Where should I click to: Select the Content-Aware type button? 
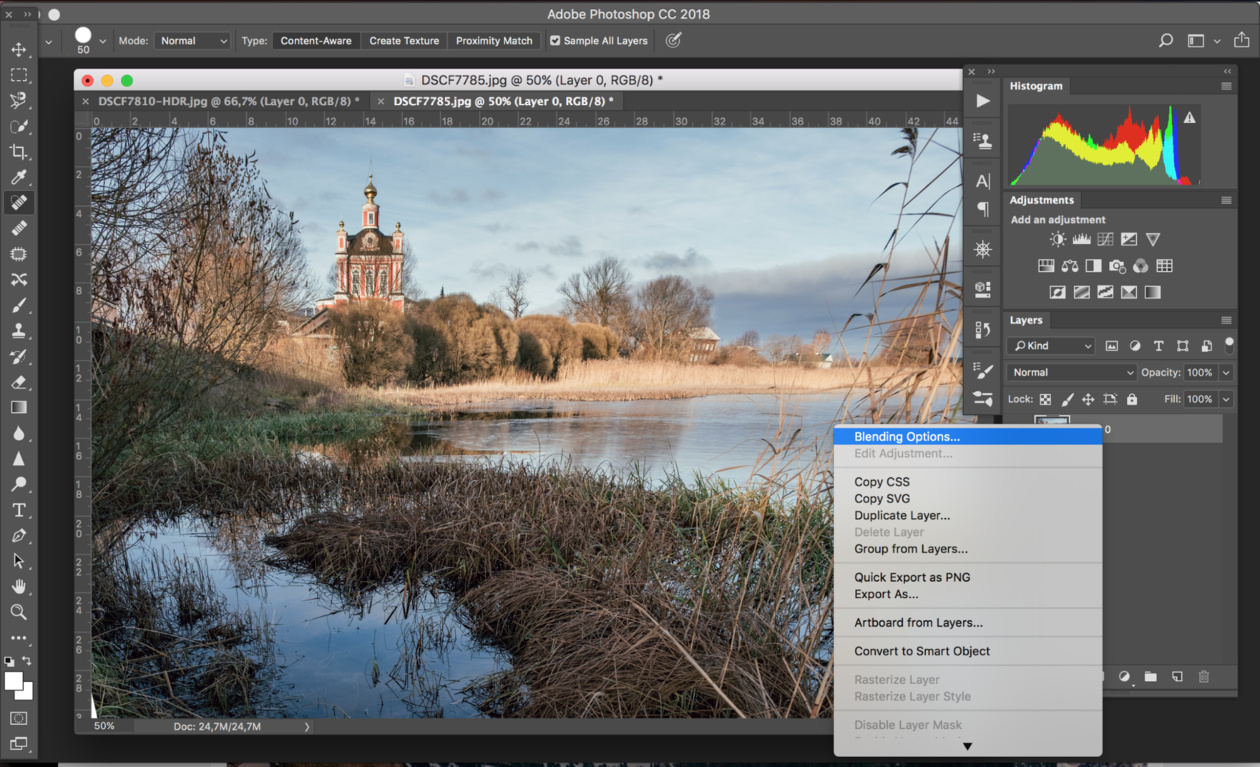point(316,41)
